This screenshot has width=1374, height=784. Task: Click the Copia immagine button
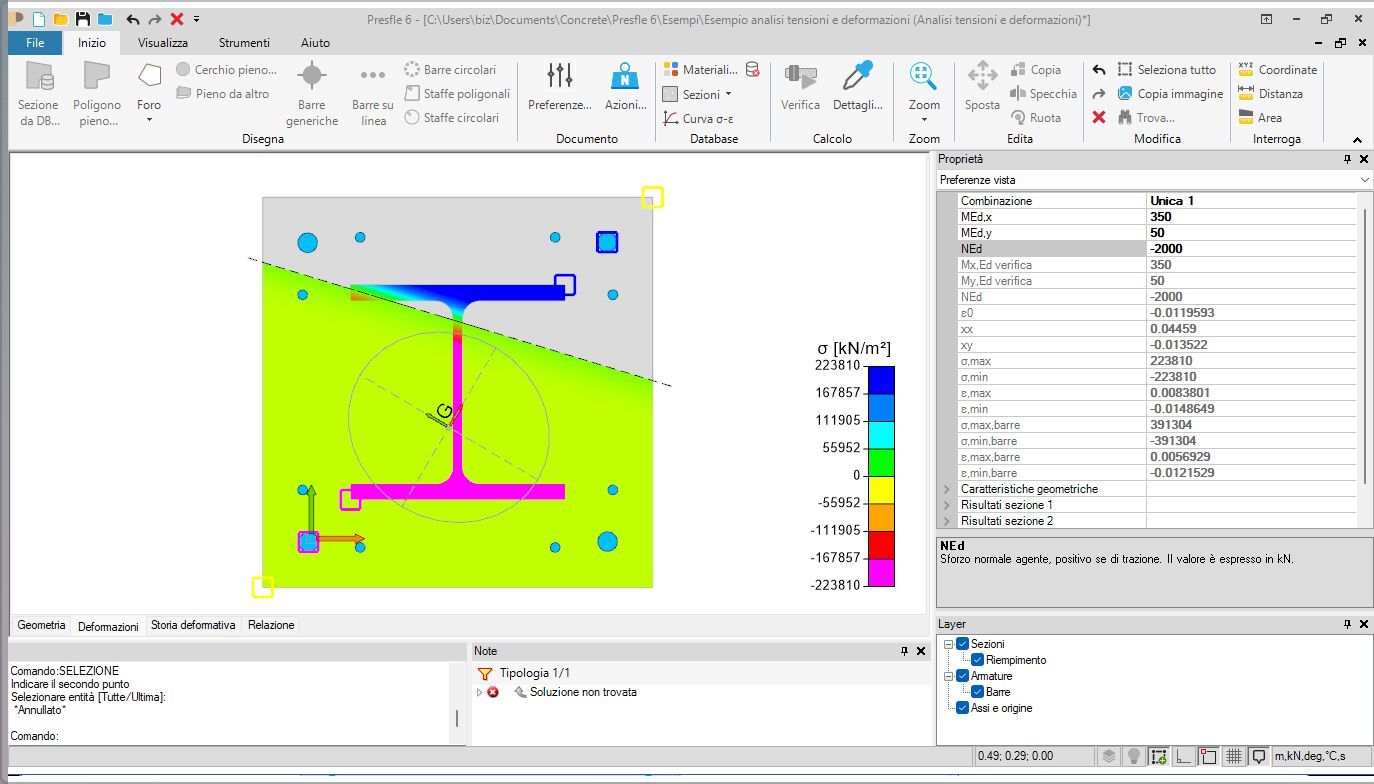pos(1170,94)
